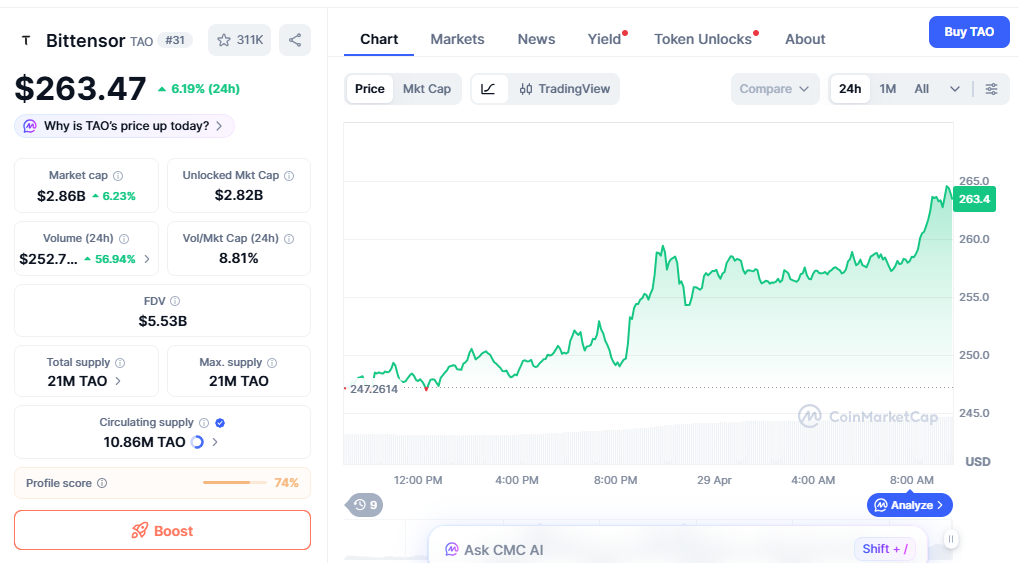Expand Total supply details arrow
This screenshot has width=1019, height=563.
pyautogui.click(x=118, y=381)
